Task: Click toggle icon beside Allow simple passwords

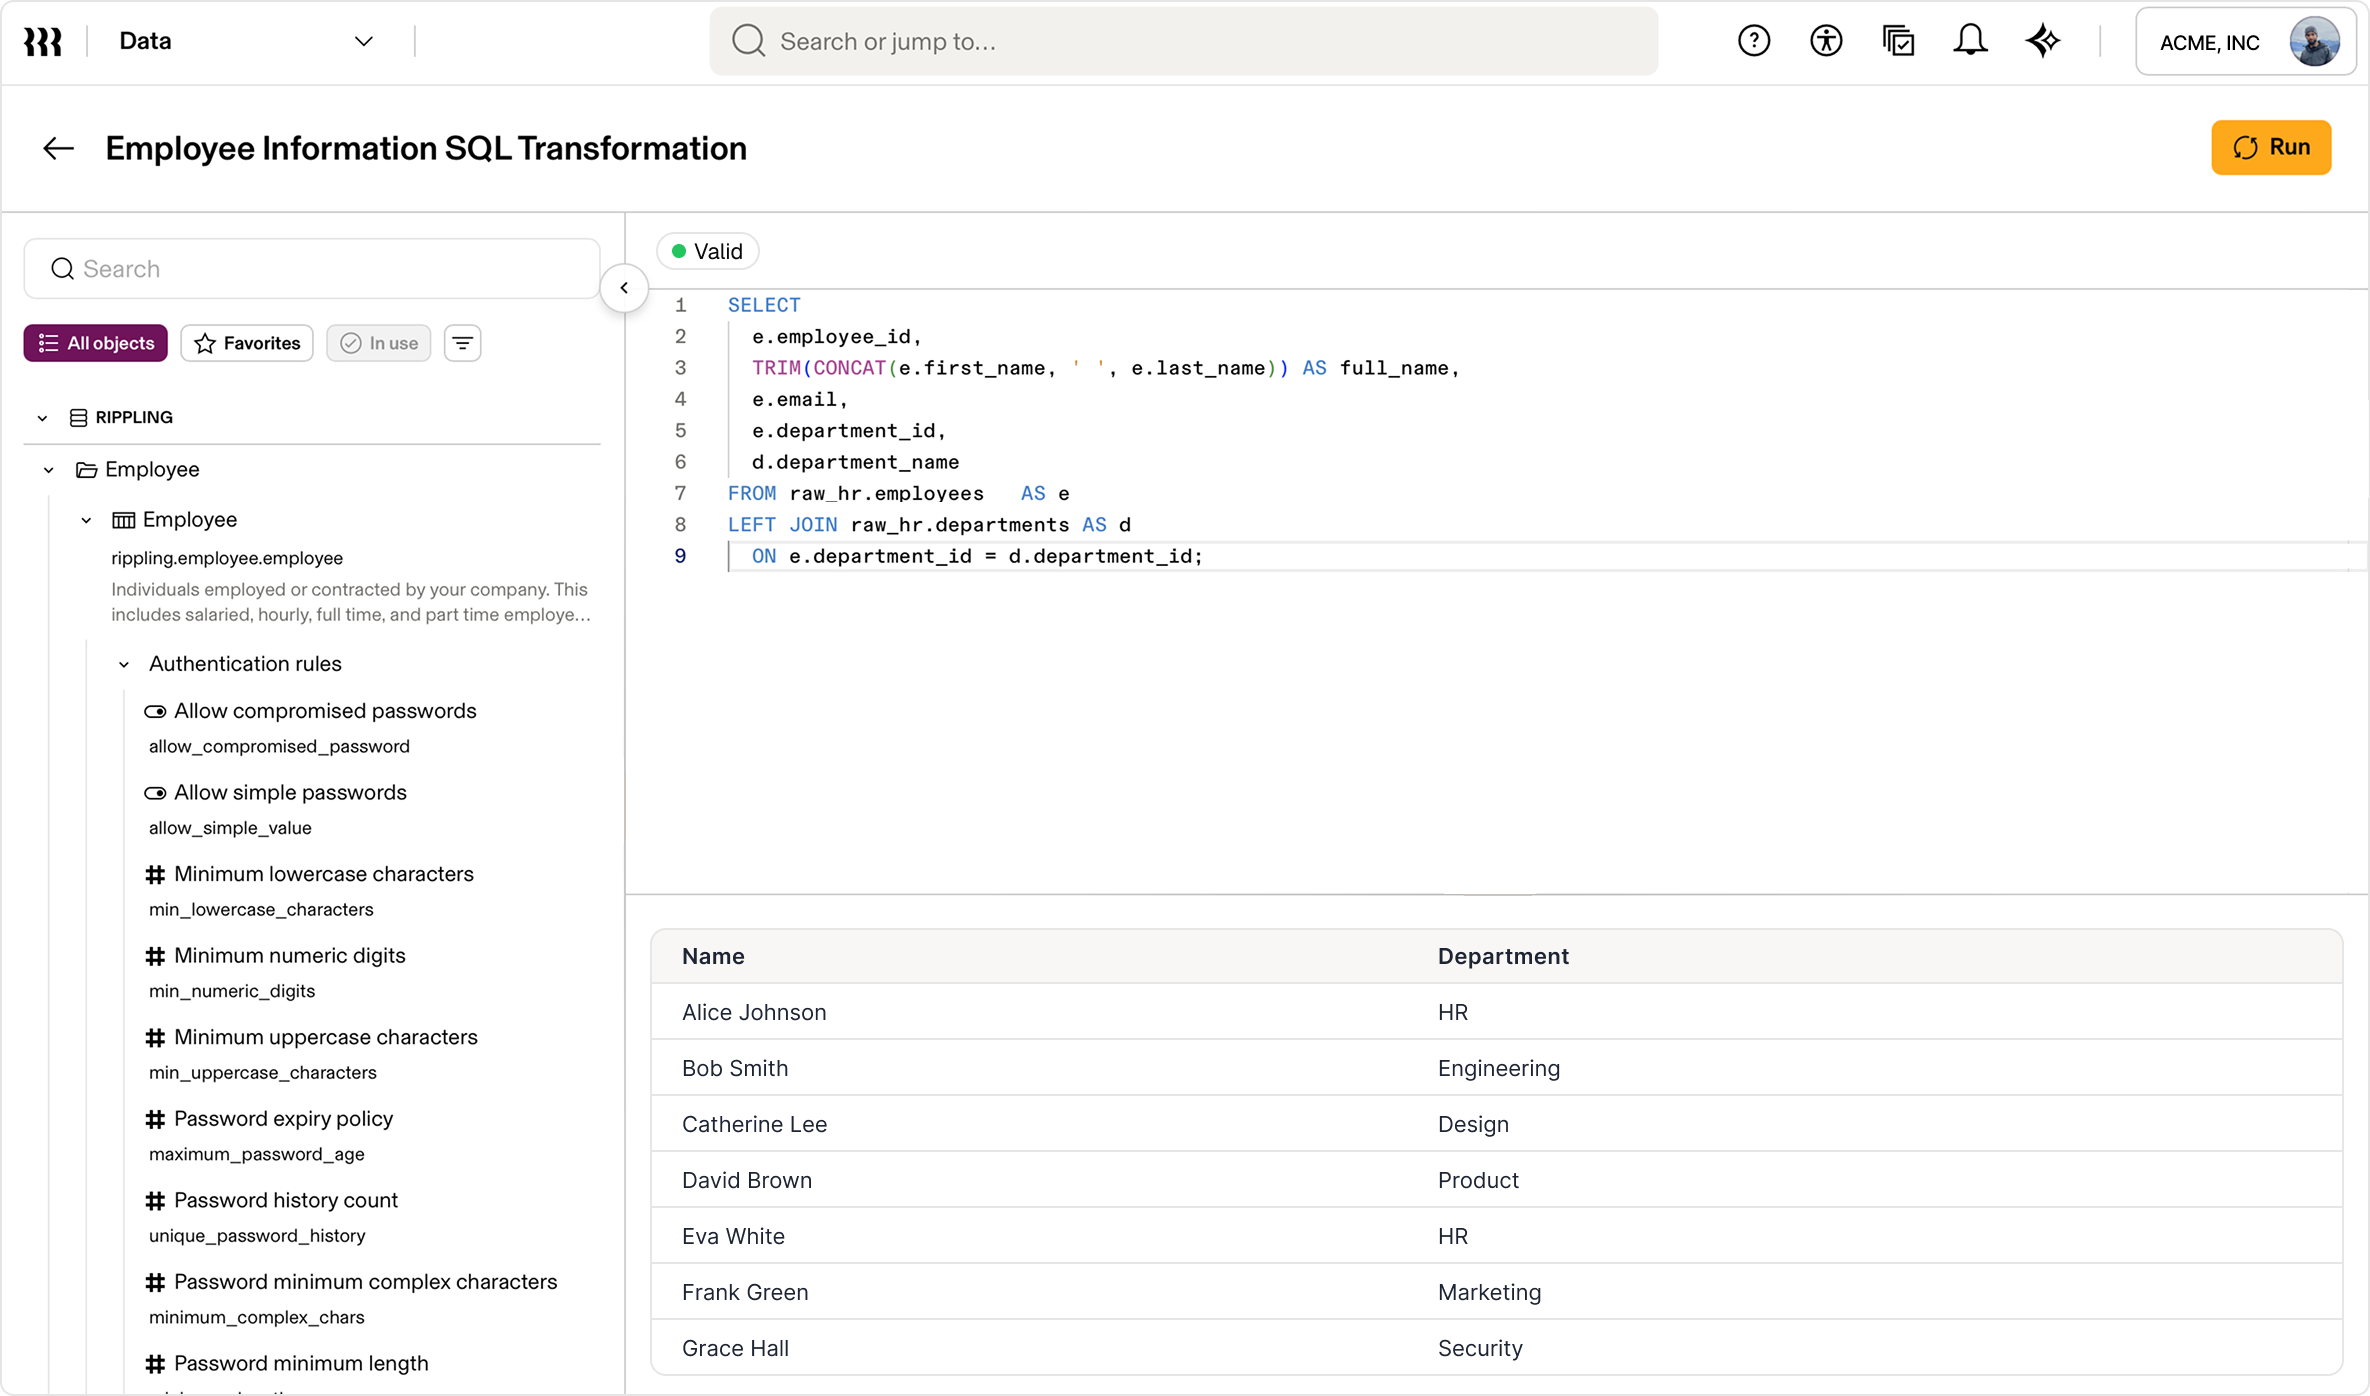Action: pos(155,794)
